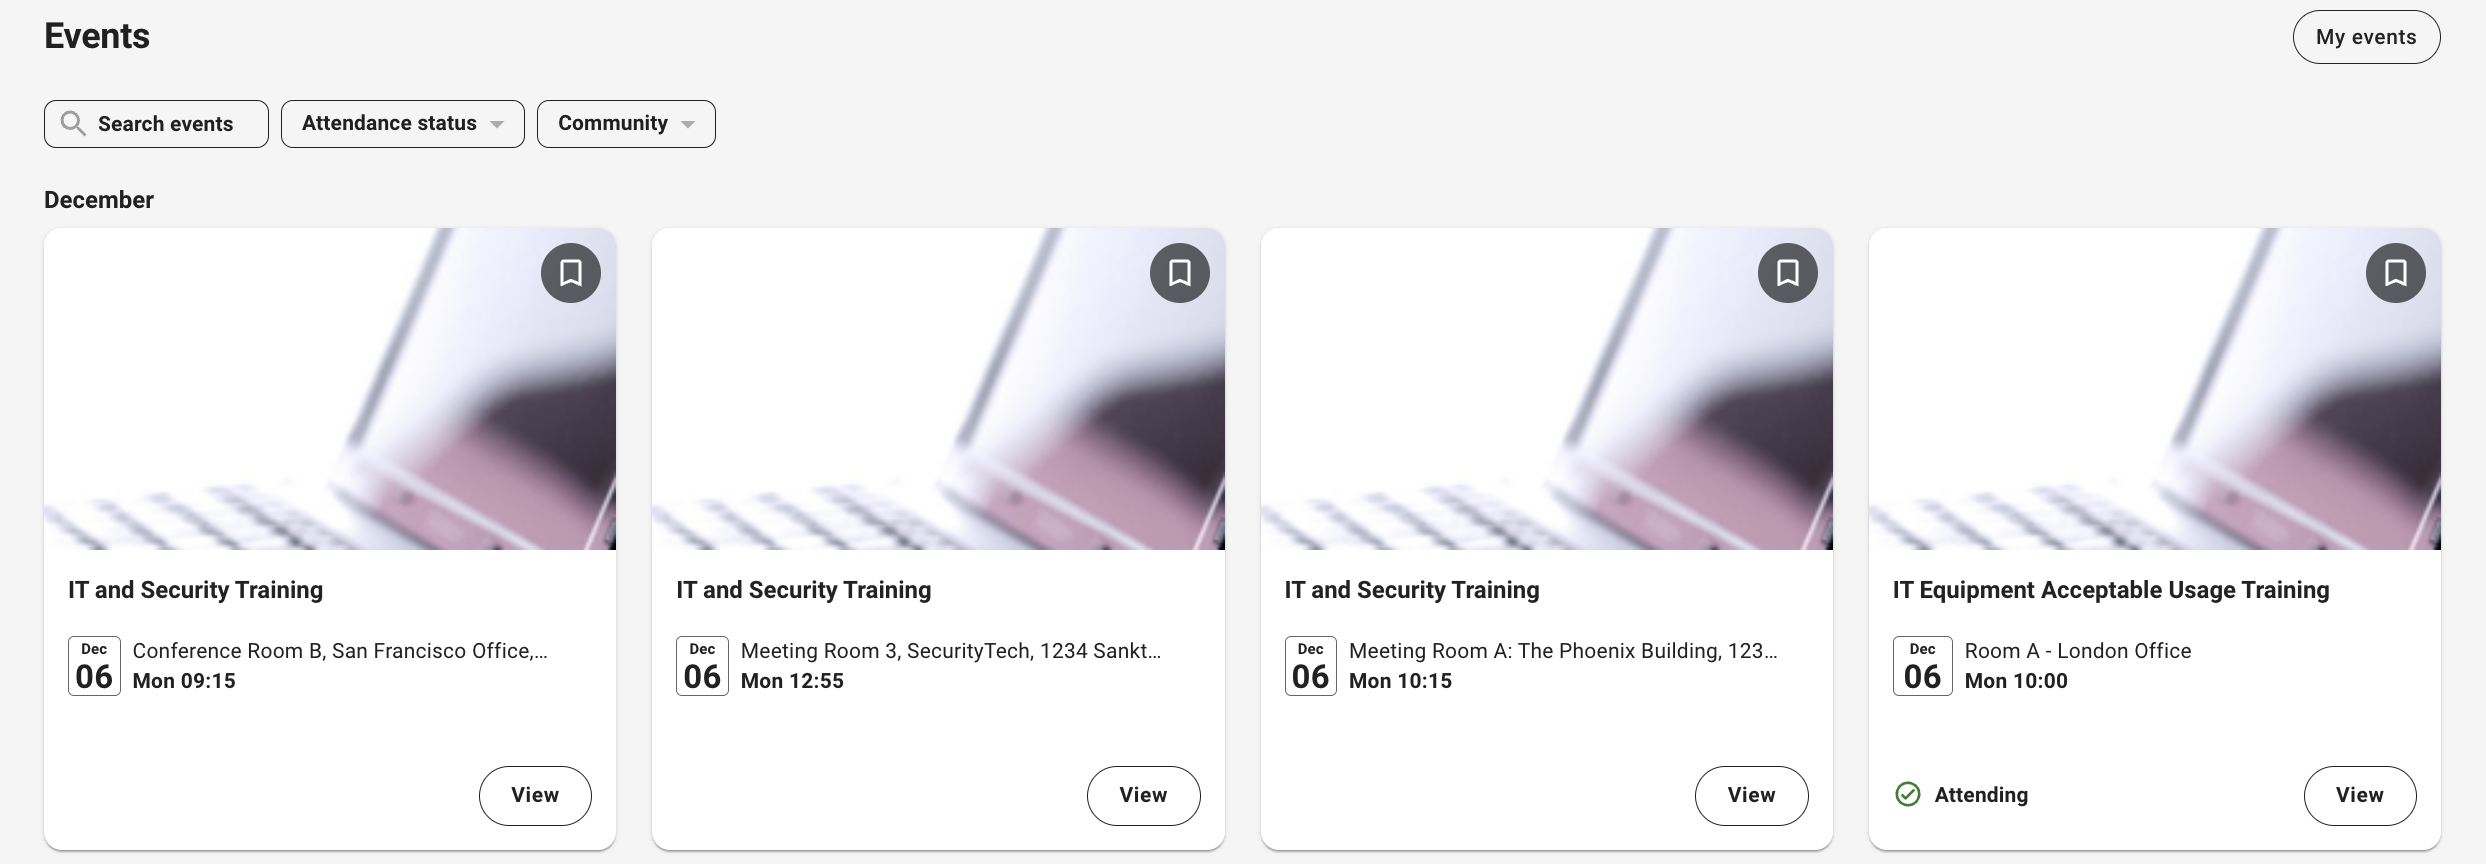Bookmark the 10:15 IT and Security Training

(x=1787, y=273)
